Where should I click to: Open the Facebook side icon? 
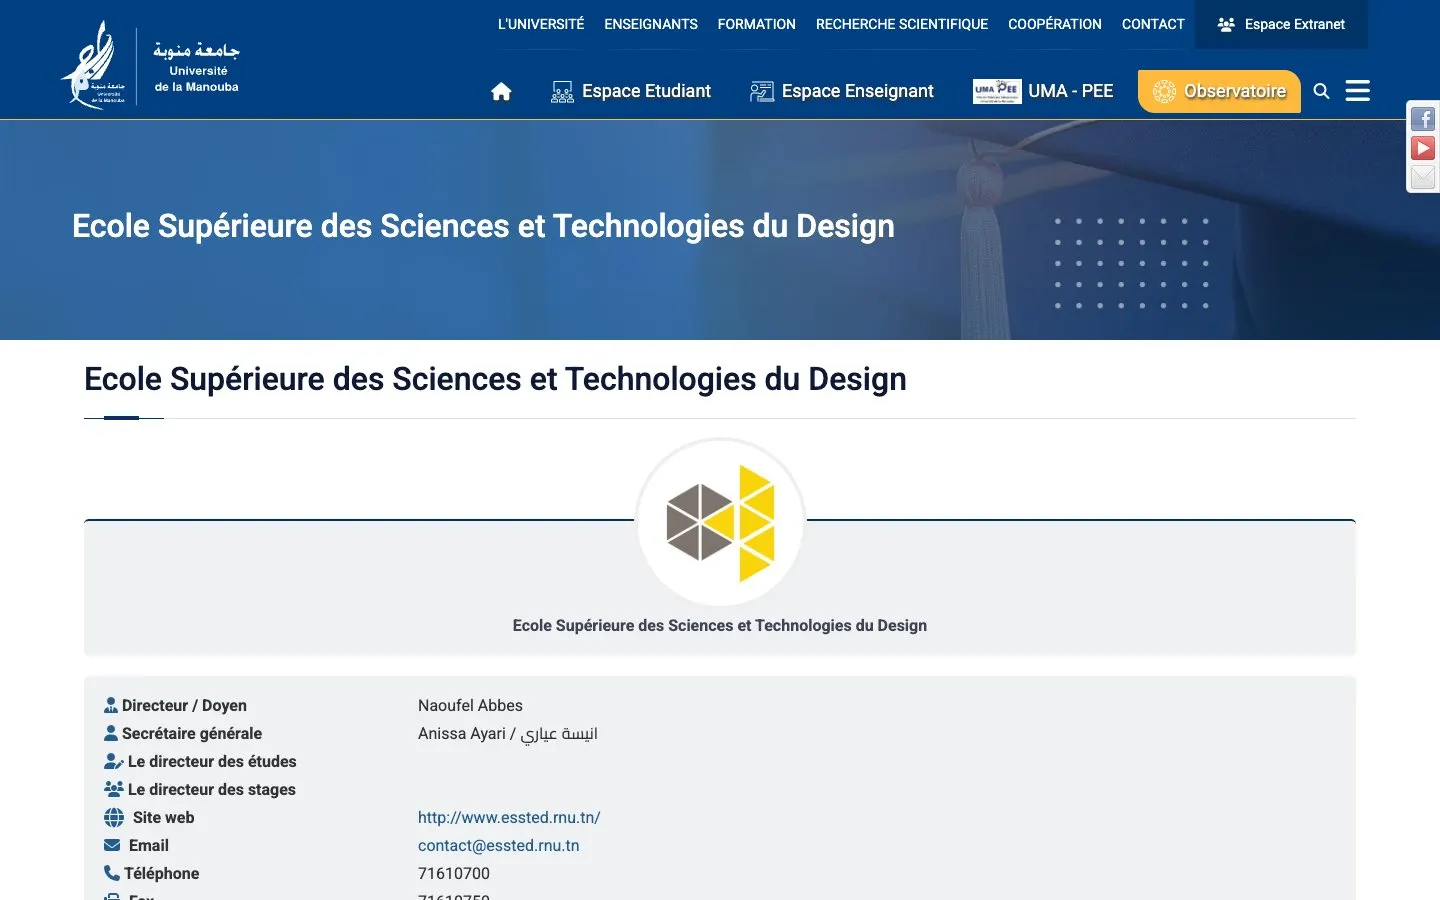[1423, 119]
